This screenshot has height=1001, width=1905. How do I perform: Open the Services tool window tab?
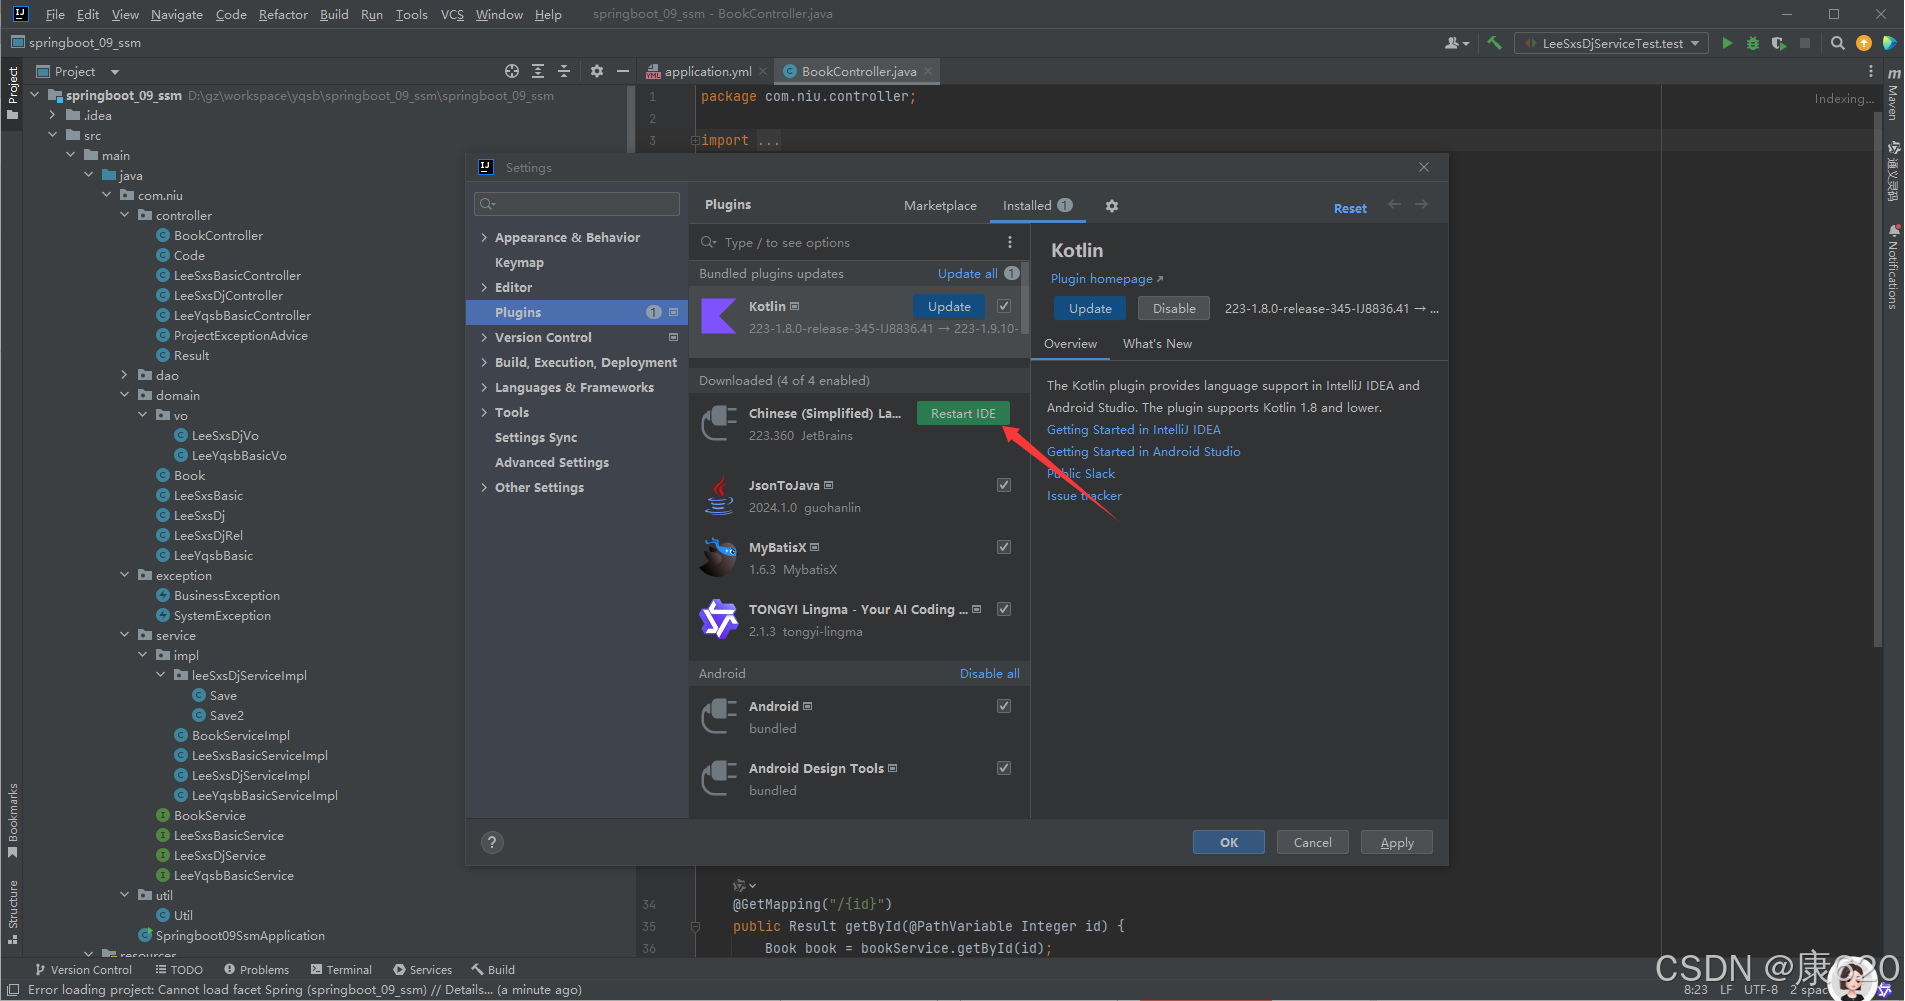pyautogui.click(x=422, y=969)
